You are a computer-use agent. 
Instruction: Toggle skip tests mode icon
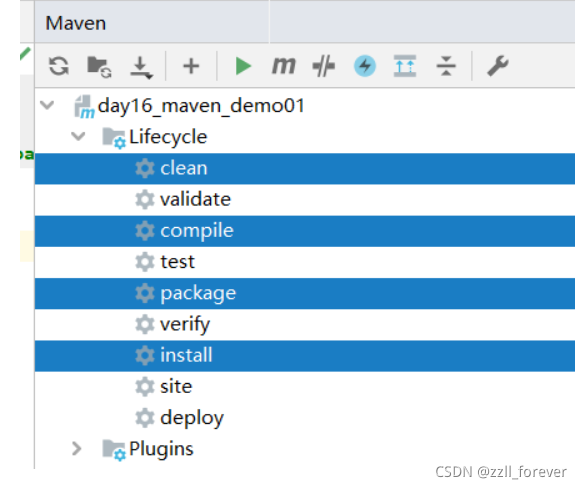(x=324, y=66)
